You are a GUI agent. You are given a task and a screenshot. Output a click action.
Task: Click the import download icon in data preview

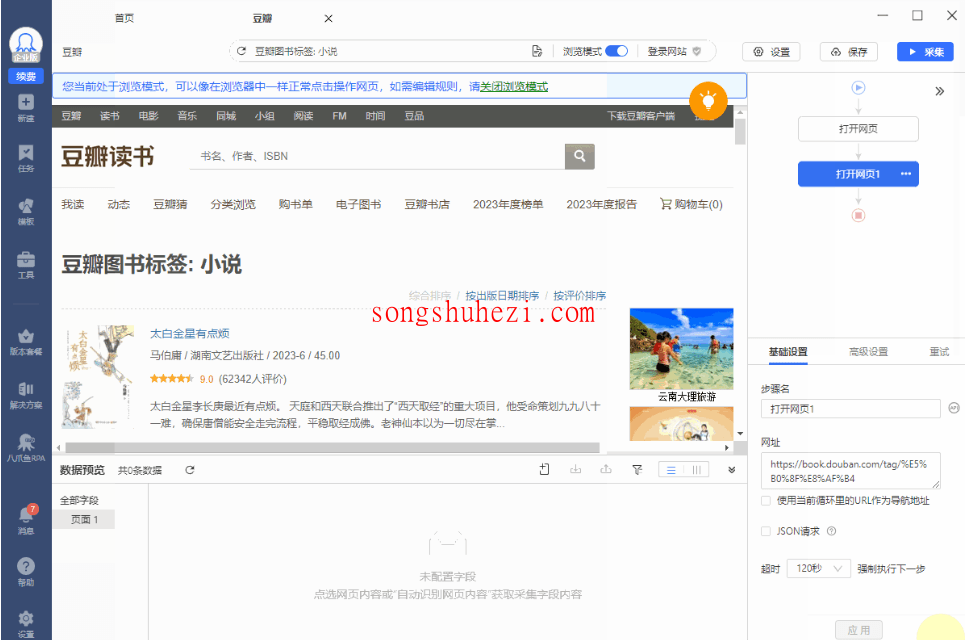click(x=575, y=470)
